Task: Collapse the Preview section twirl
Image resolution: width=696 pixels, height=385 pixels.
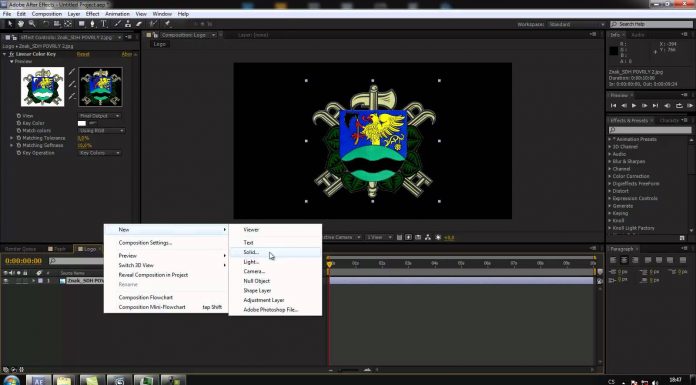Action: point(12,61)
